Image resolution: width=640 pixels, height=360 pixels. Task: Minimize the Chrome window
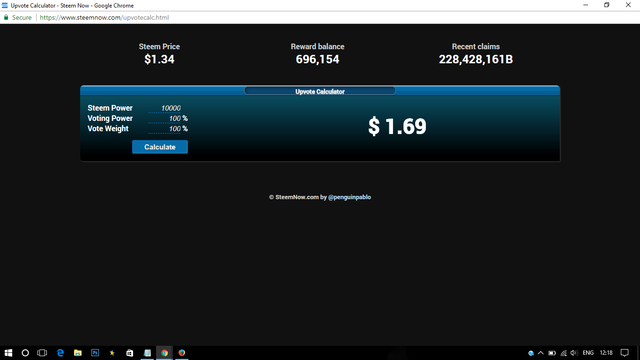click(x=586, y=5)
